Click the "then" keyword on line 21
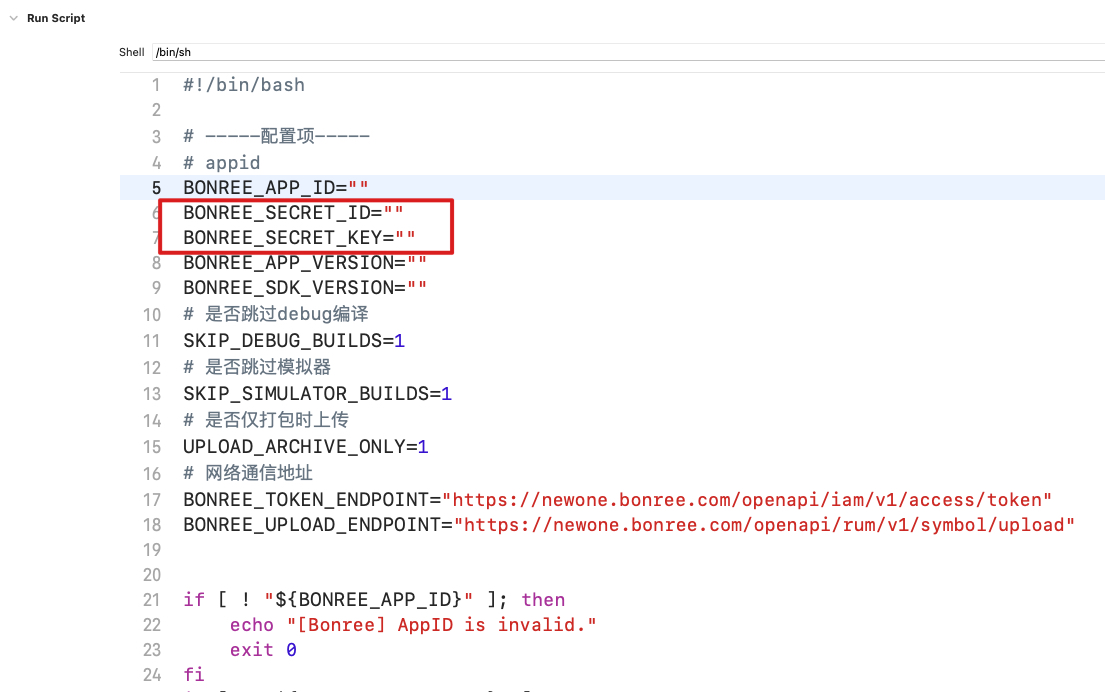 tap(543, 600)
